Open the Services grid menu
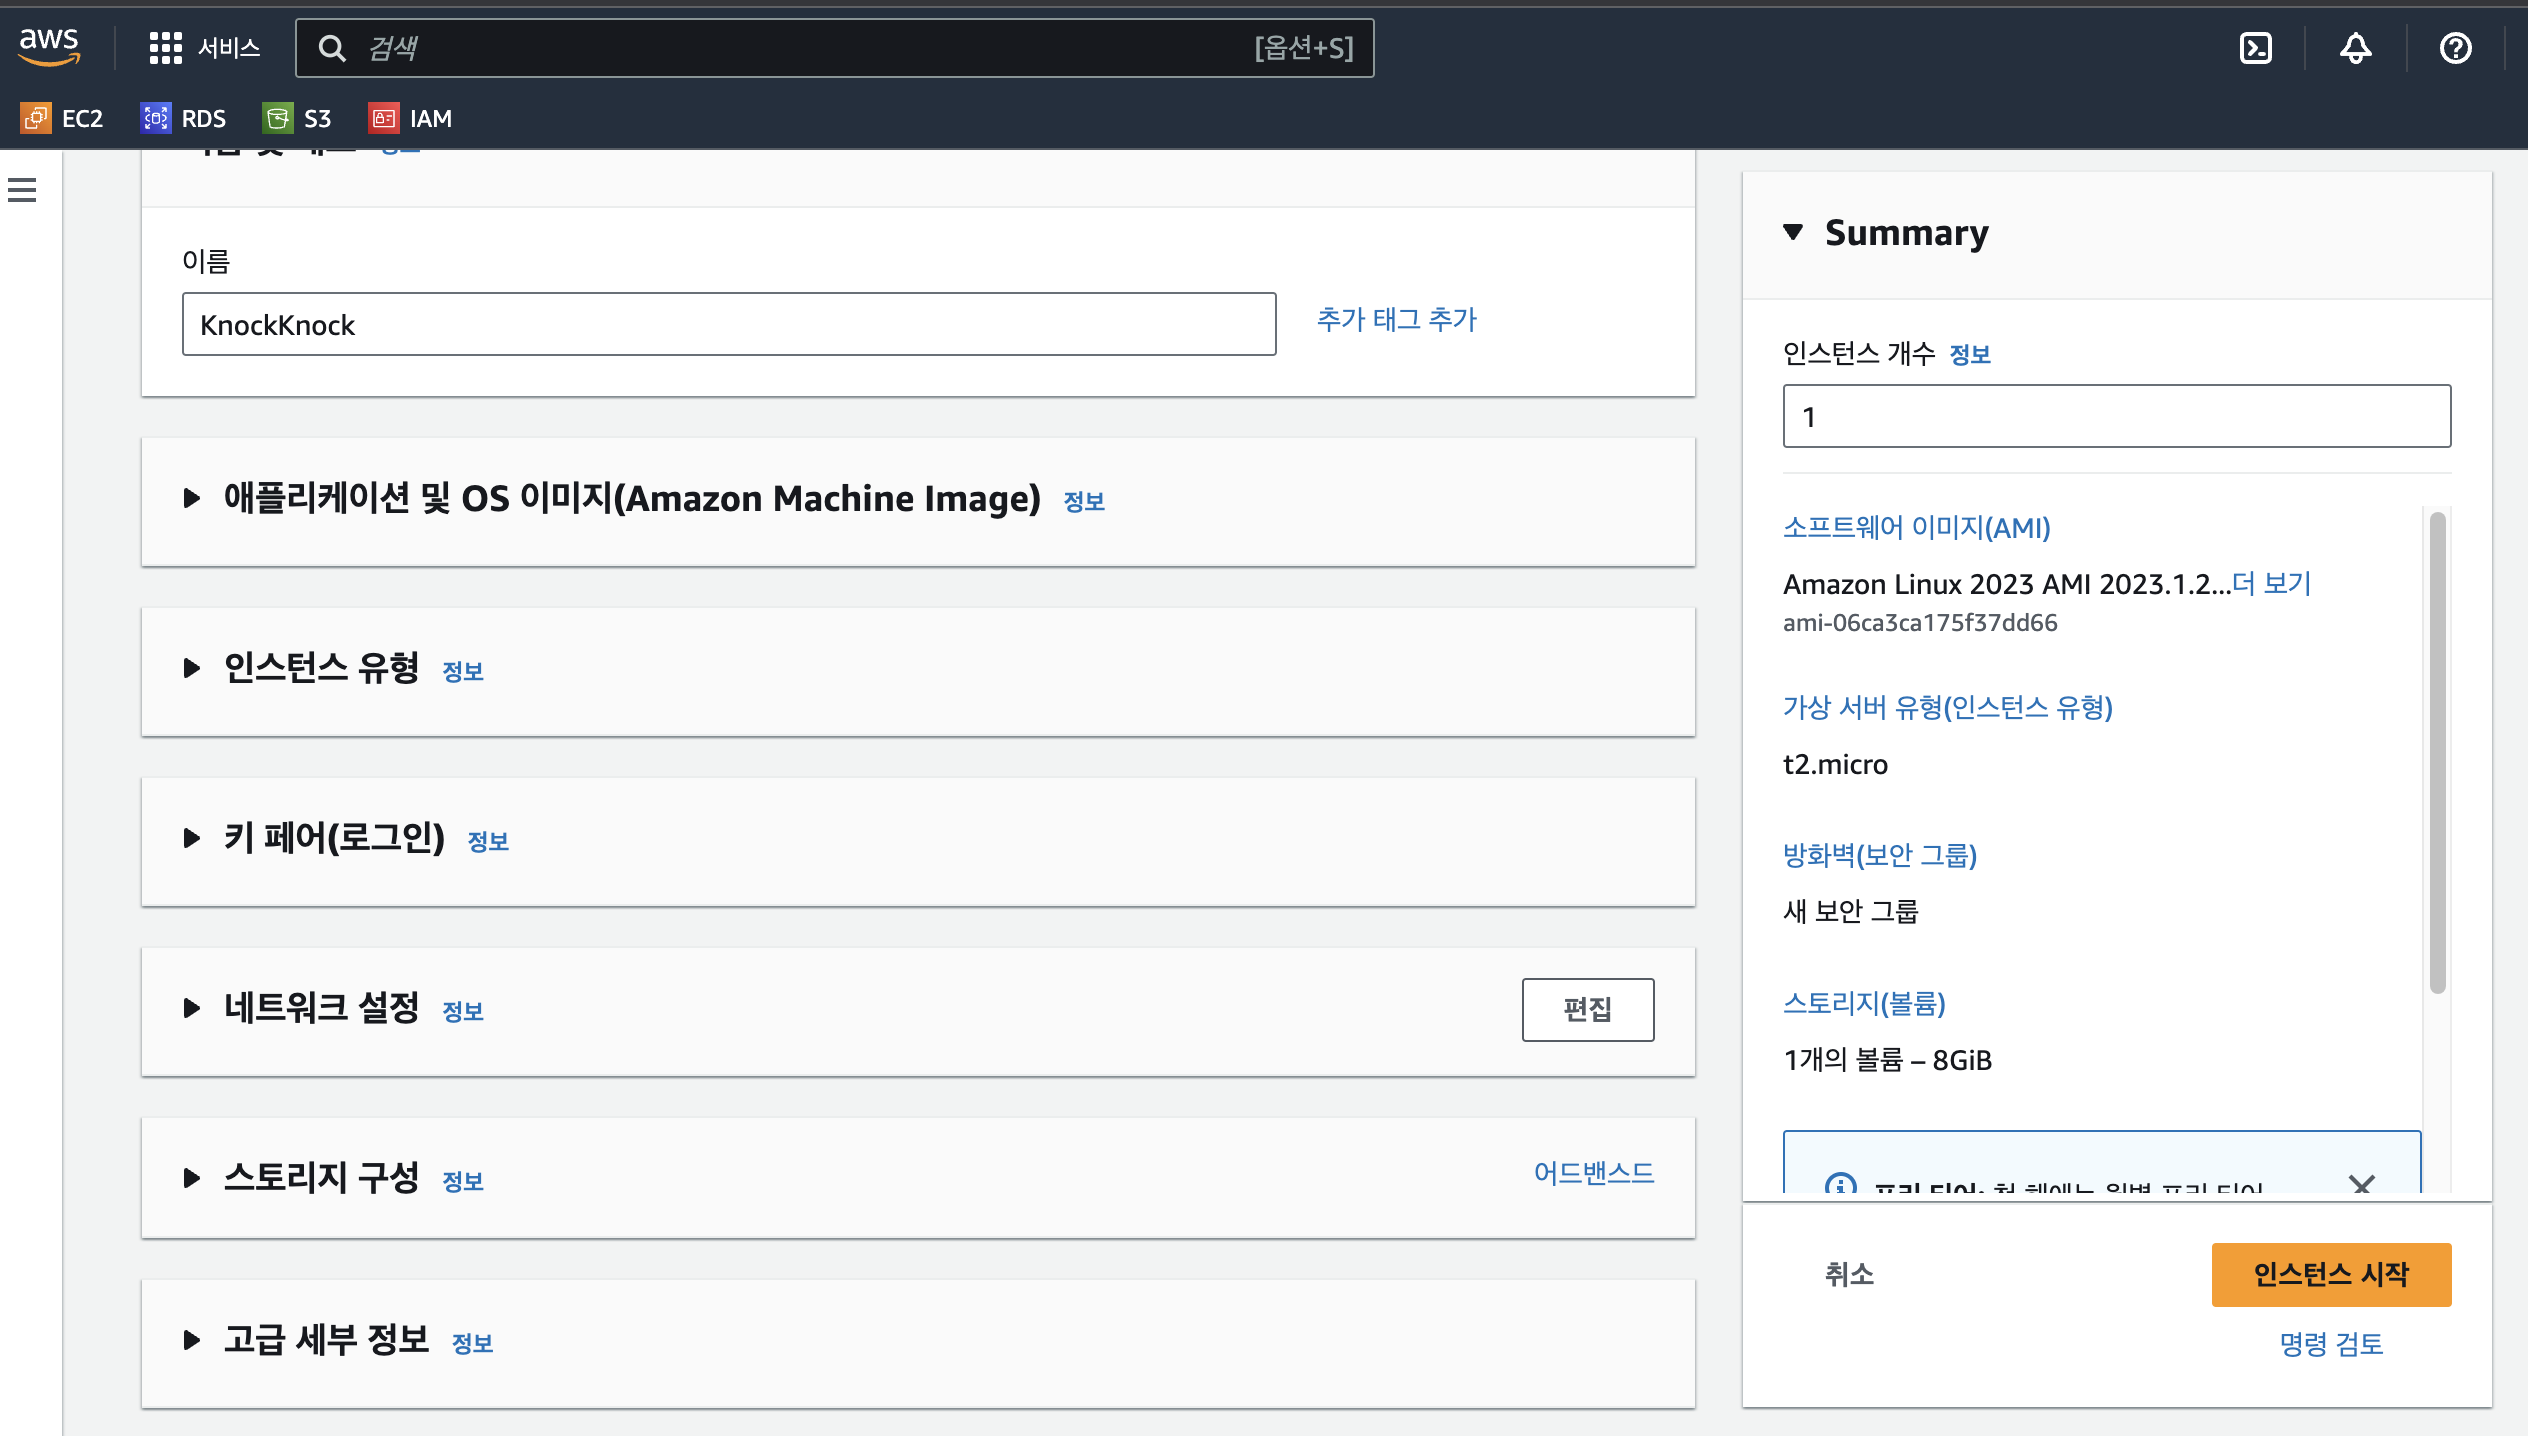 204,47
